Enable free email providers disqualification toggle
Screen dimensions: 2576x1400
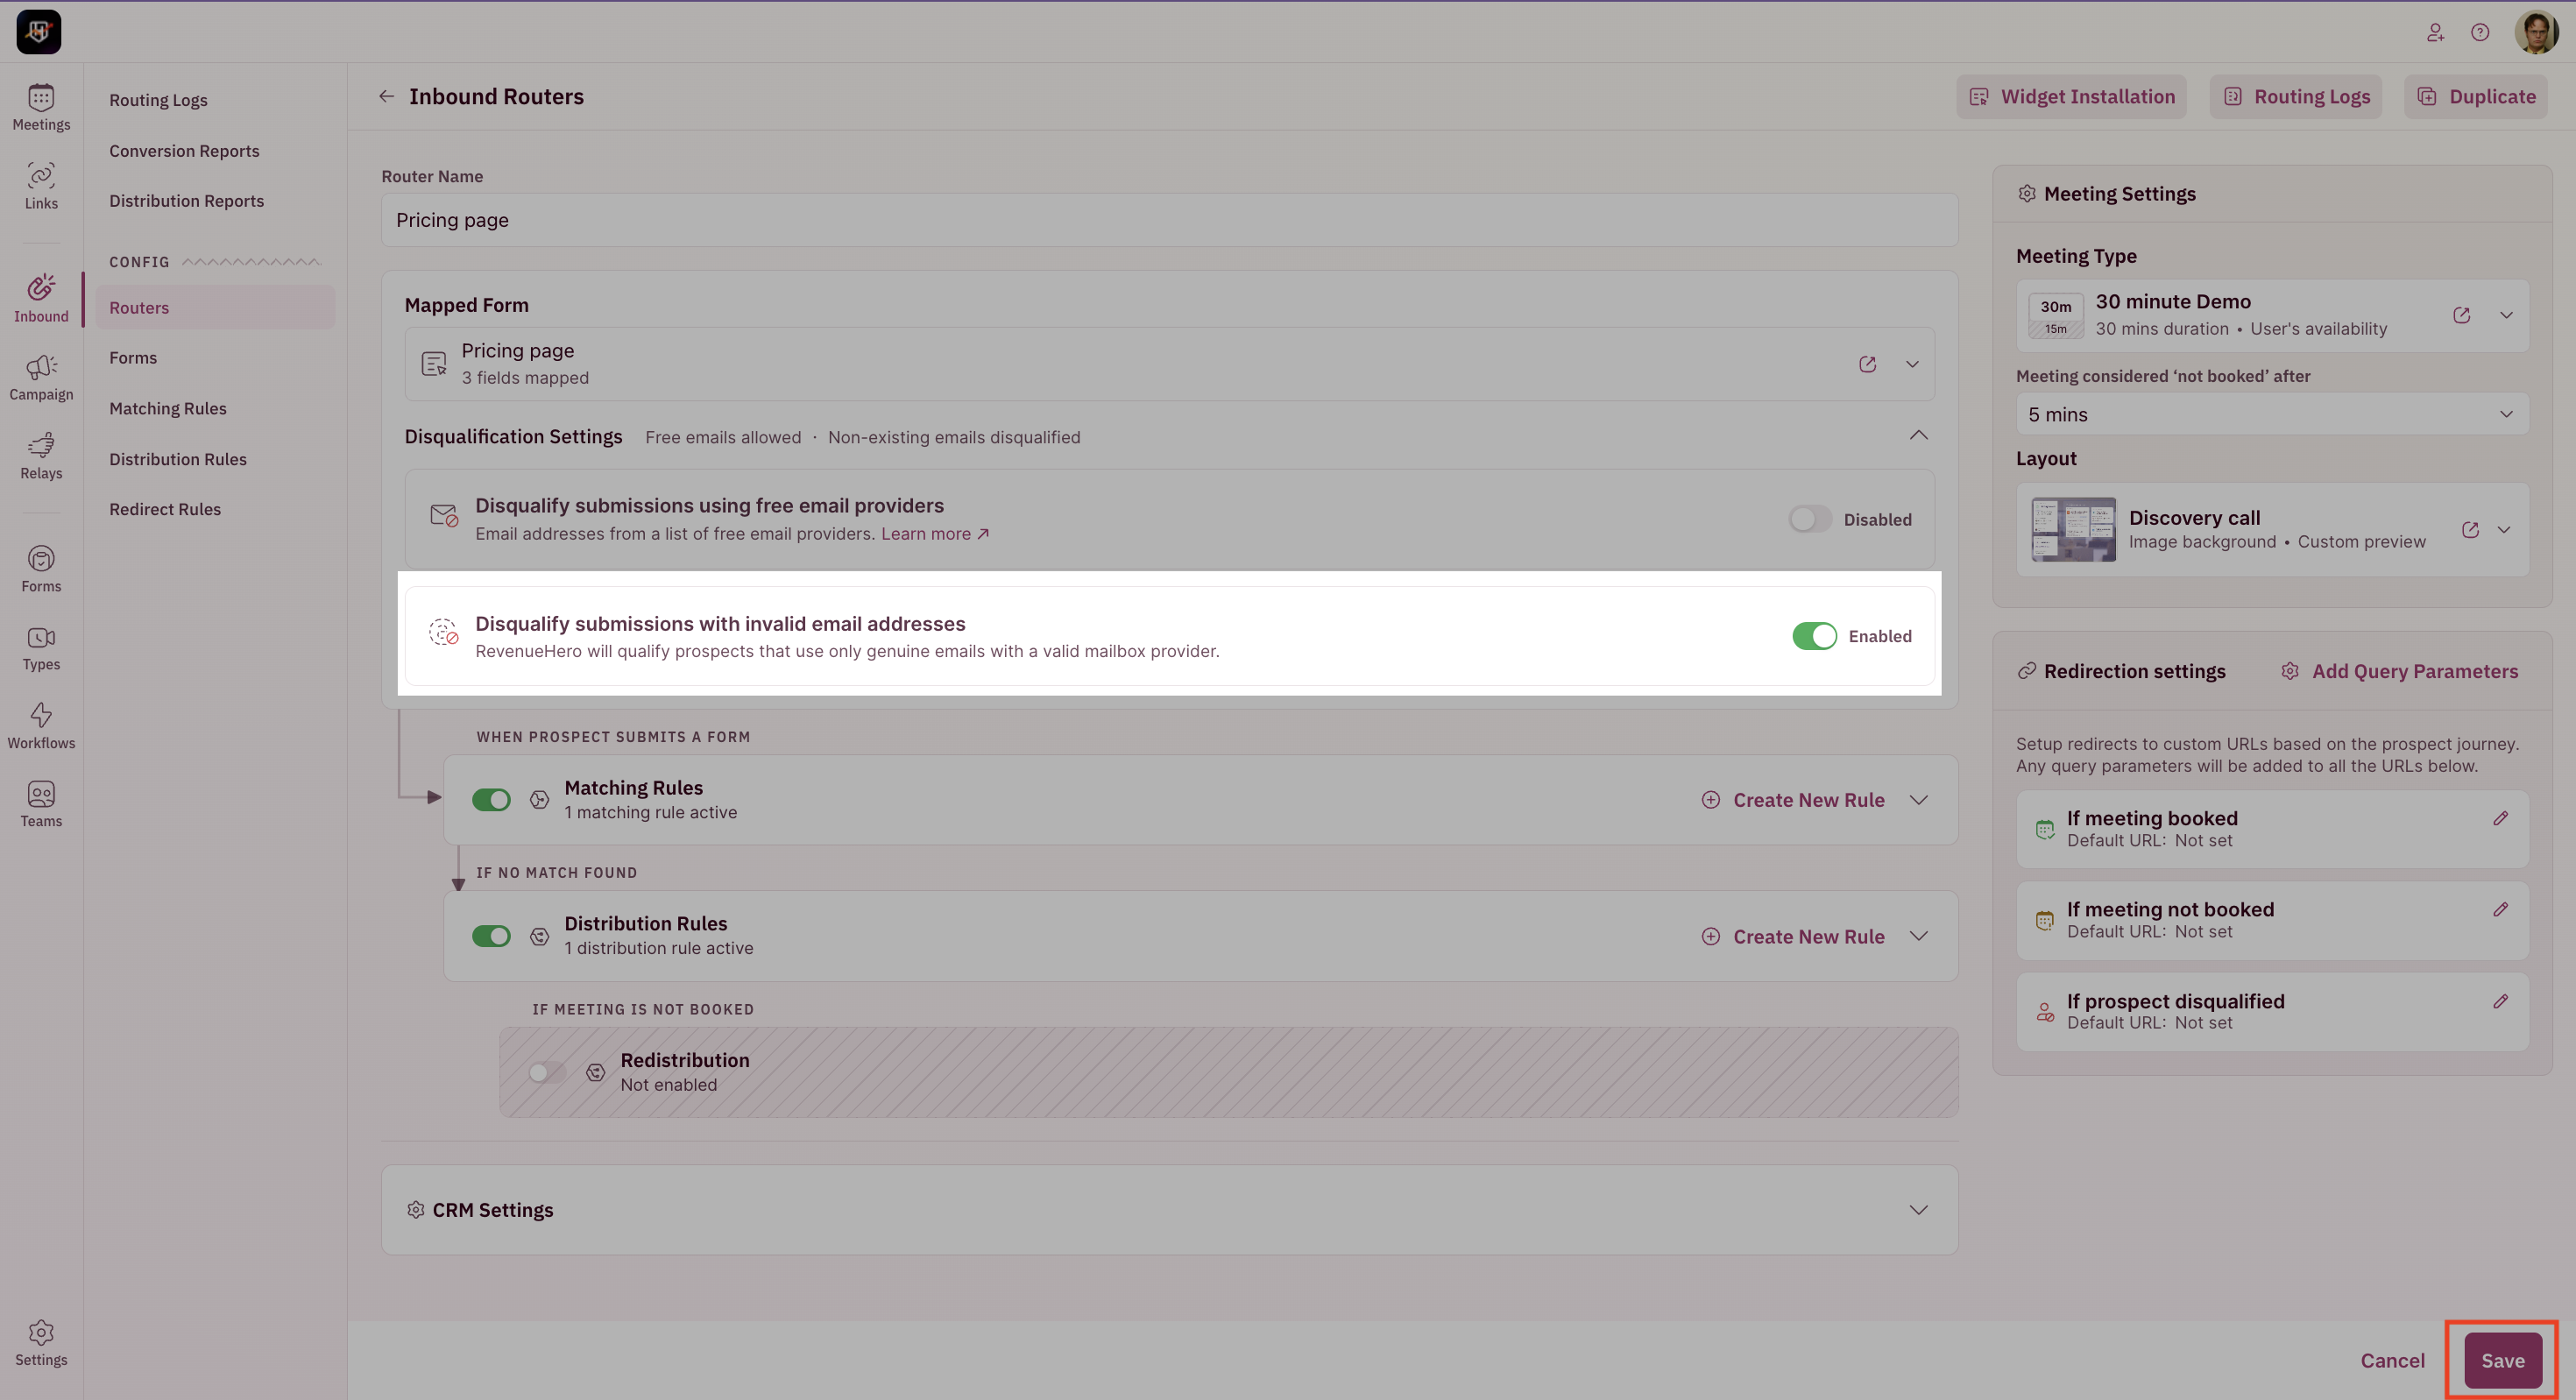(x=1810, y=519)
